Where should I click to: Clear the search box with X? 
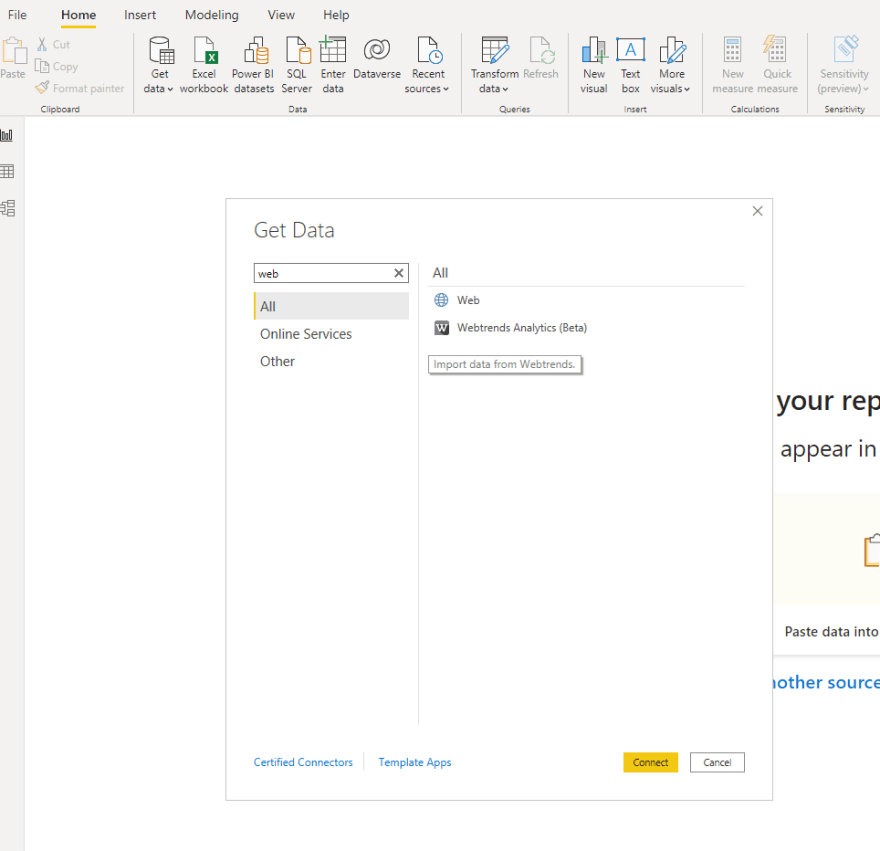coord(399,273)
